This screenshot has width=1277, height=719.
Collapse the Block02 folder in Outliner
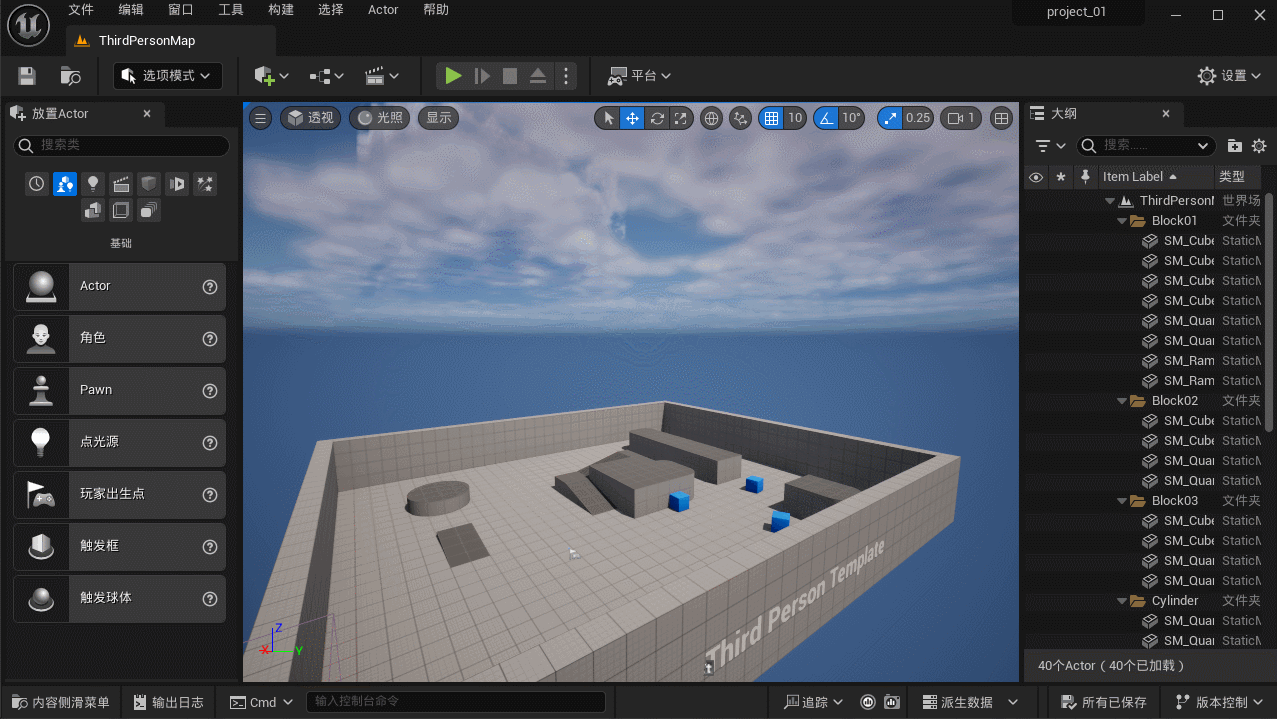pyautogui.click(x=1123, y=401)
